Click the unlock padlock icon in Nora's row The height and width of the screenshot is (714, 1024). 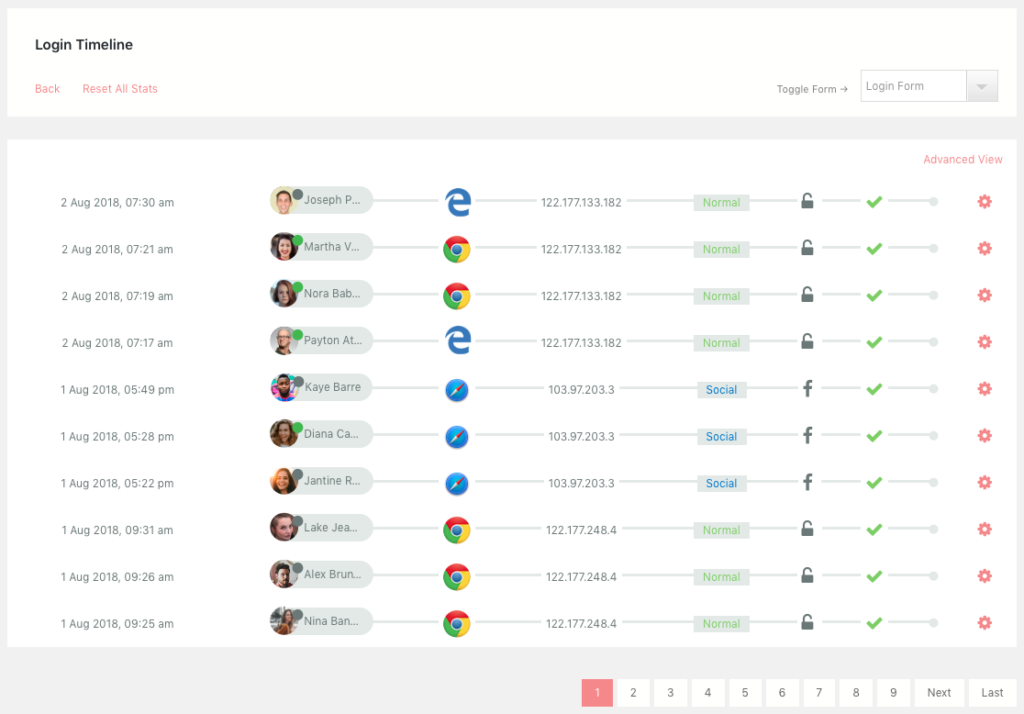807,295
